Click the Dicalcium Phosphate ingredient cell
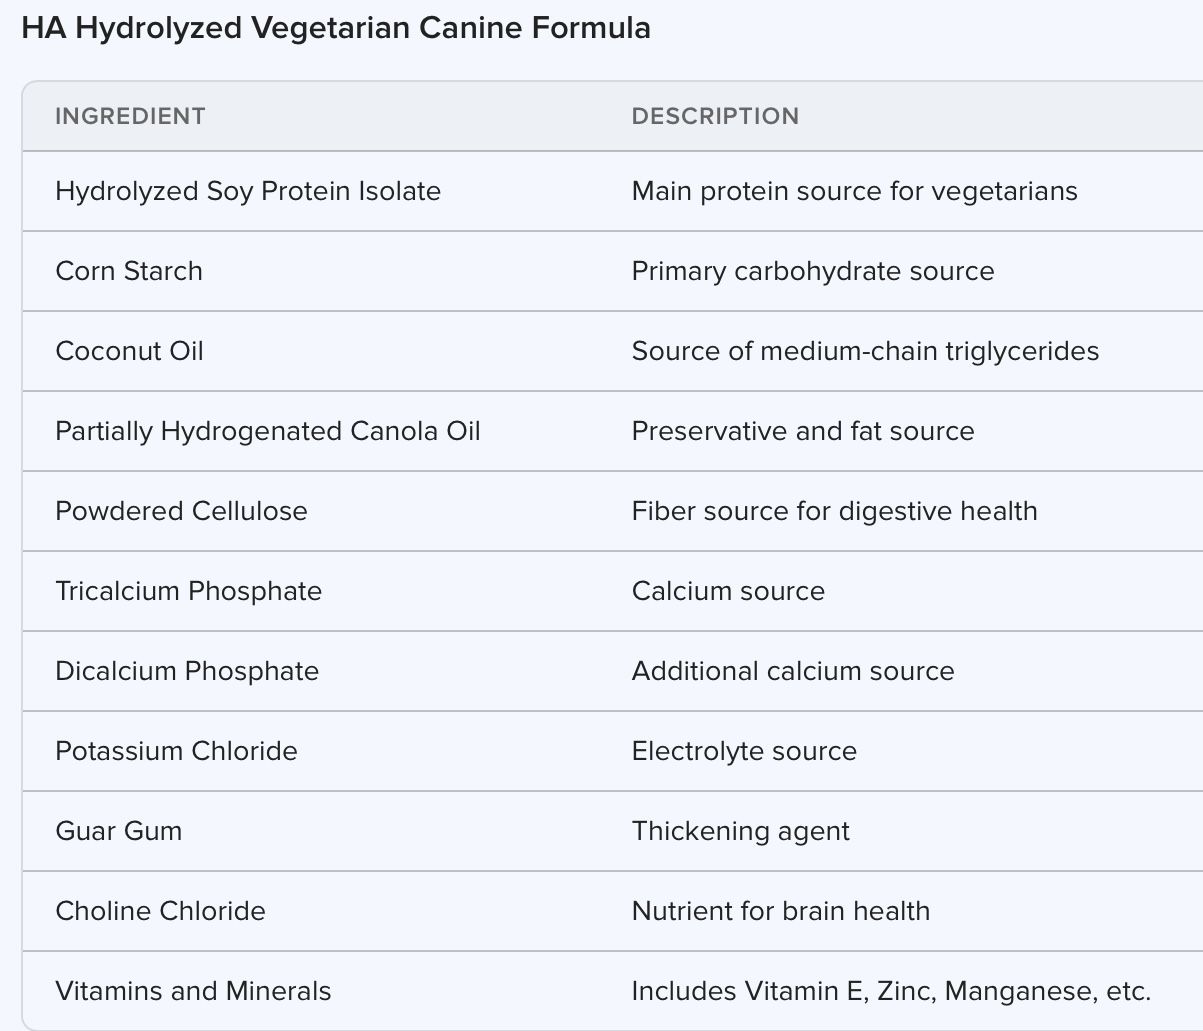This screenshot has height=1031, width=1203. click(187, 671)
